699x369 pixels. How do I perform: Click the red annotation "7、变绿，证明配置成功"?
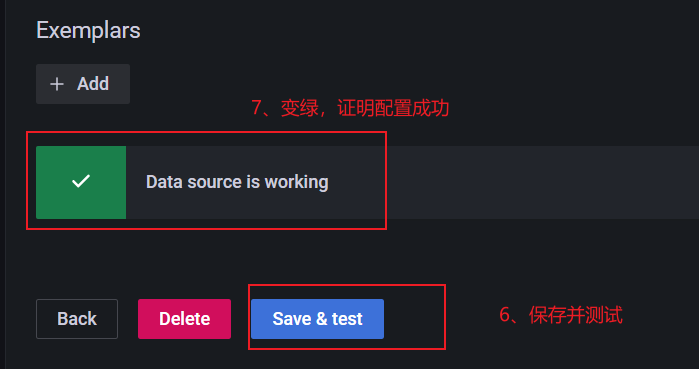[350, 108]
